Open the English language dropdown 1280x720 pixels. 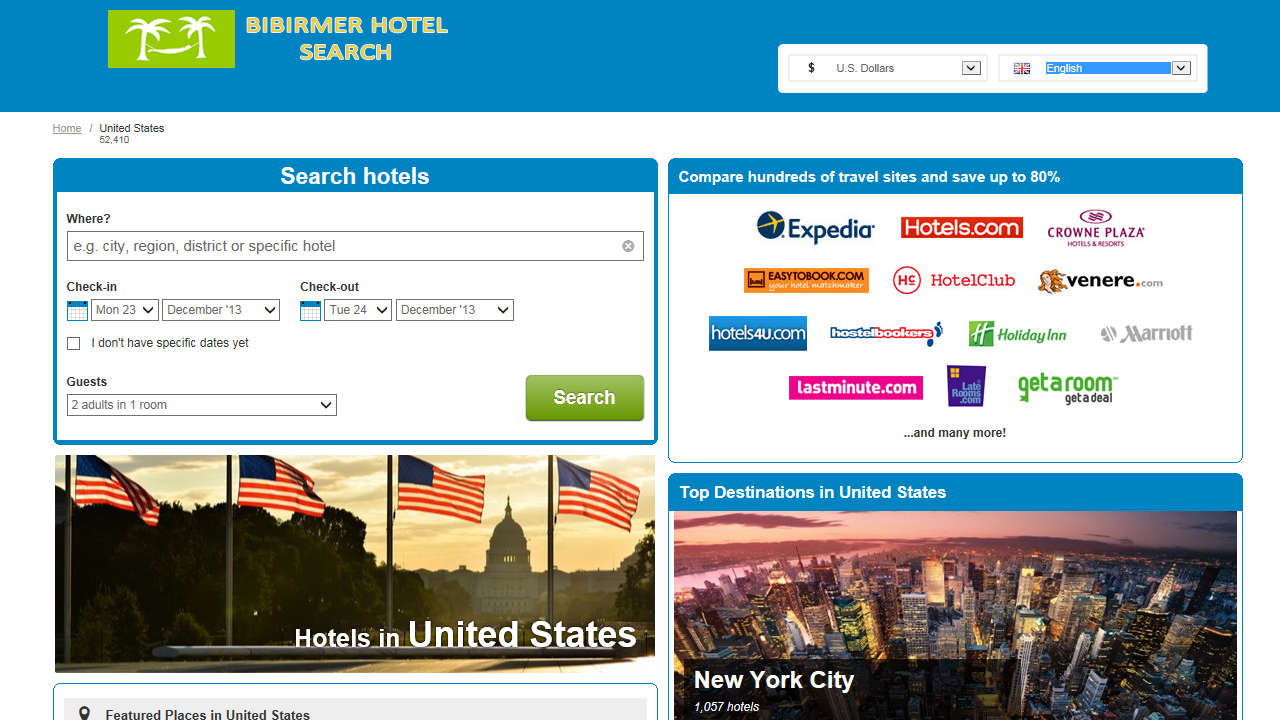[x=1098, y=68]
